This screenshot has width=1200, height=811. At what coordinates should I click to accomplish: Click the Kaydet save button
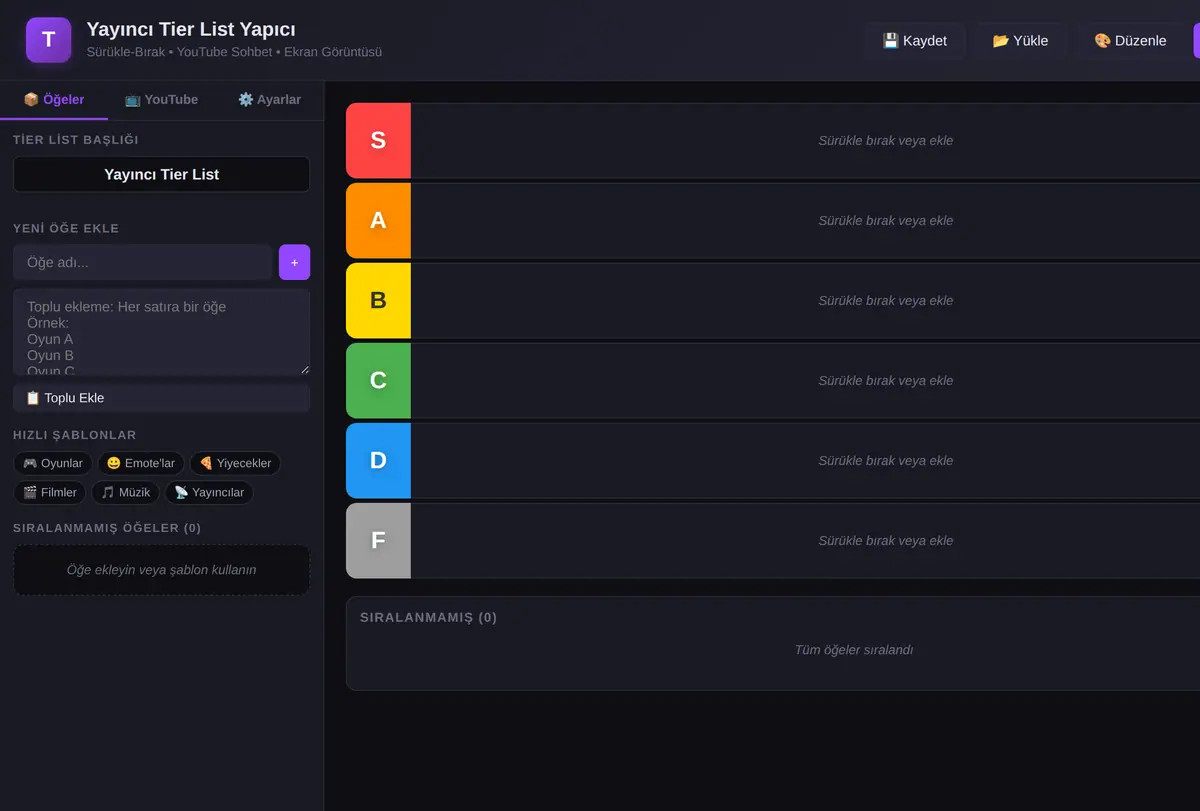point(915,41)
